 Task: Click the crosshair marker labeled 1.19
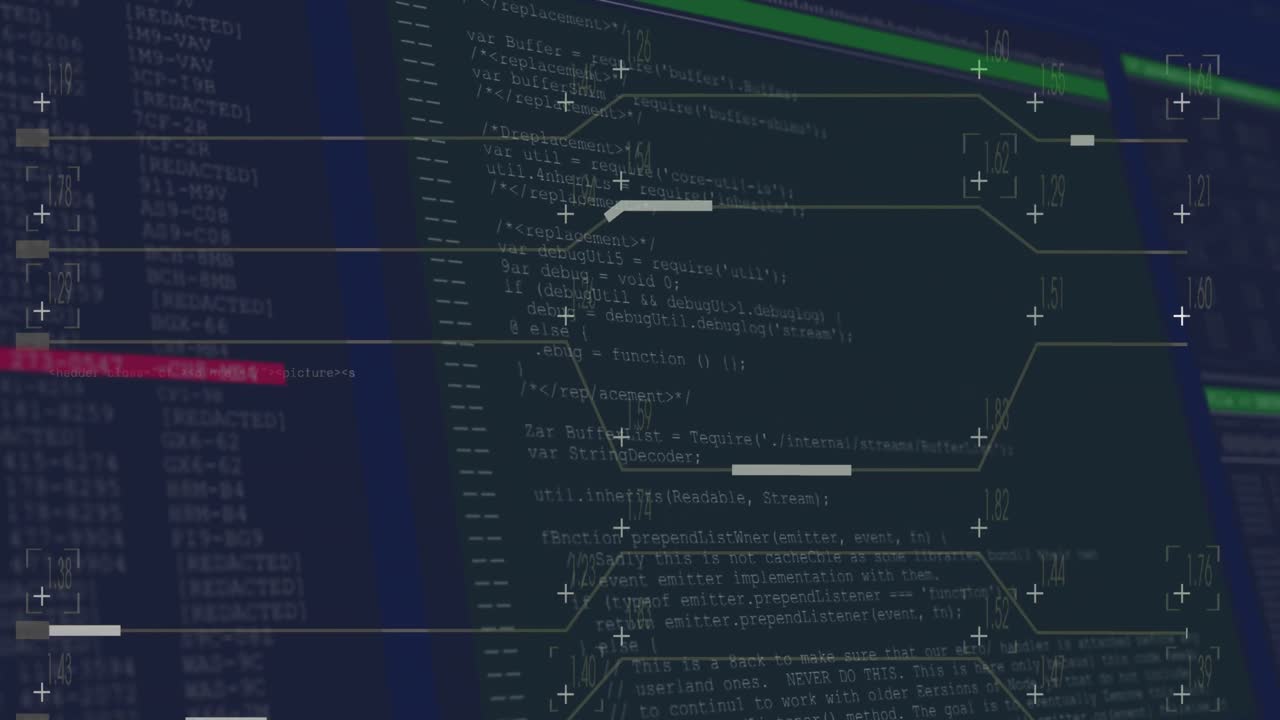41,103
